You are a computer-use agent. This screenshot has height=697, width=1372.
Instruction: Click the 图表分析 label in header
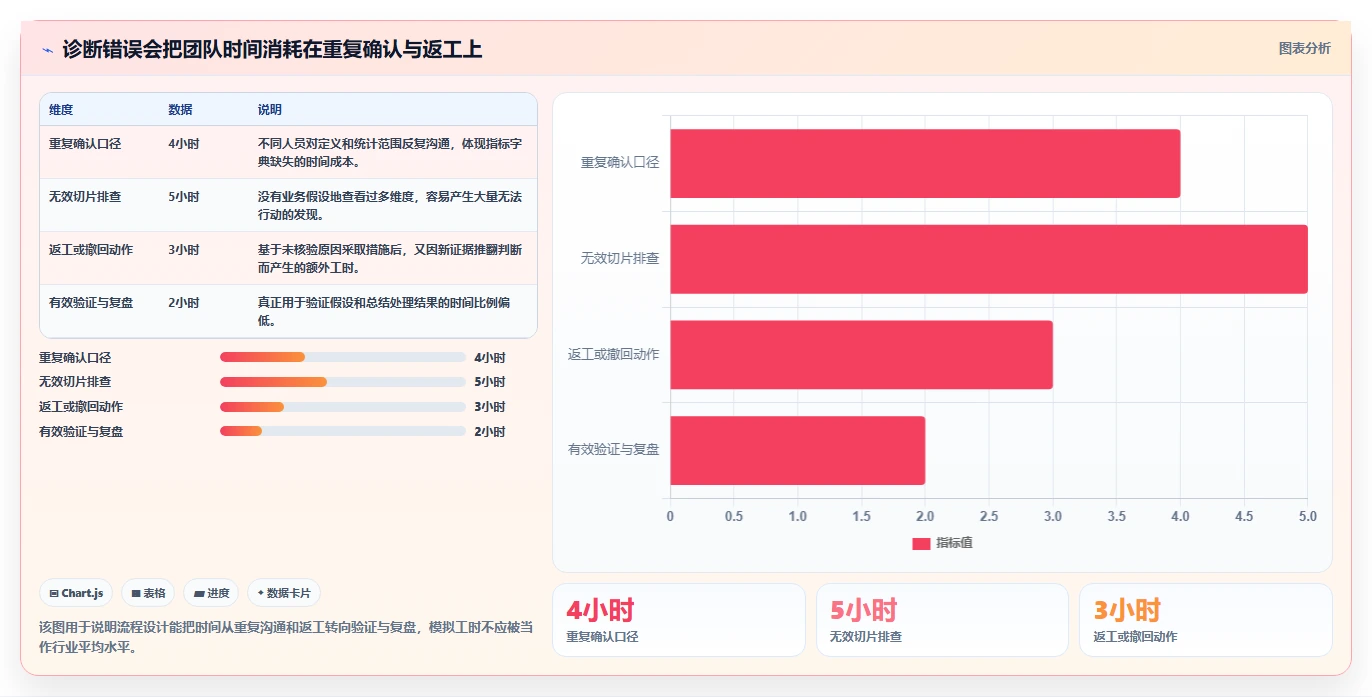coord(1305,48)
